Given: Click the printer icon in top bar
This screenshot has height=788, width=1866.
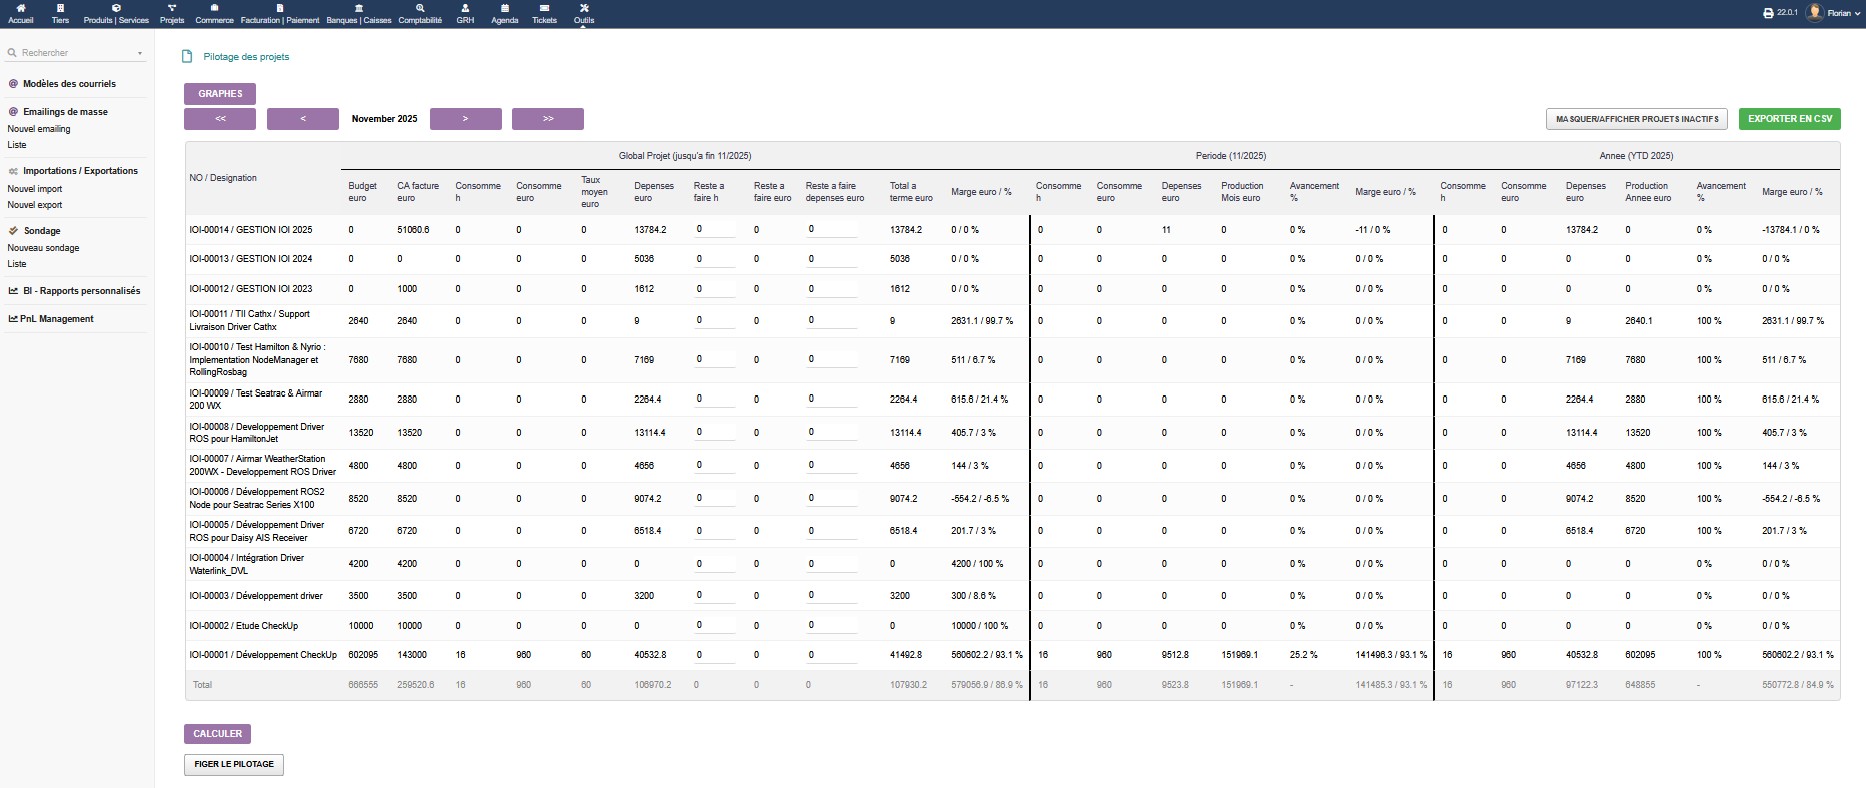Looking at the screenshot, I should (1768, 13).
